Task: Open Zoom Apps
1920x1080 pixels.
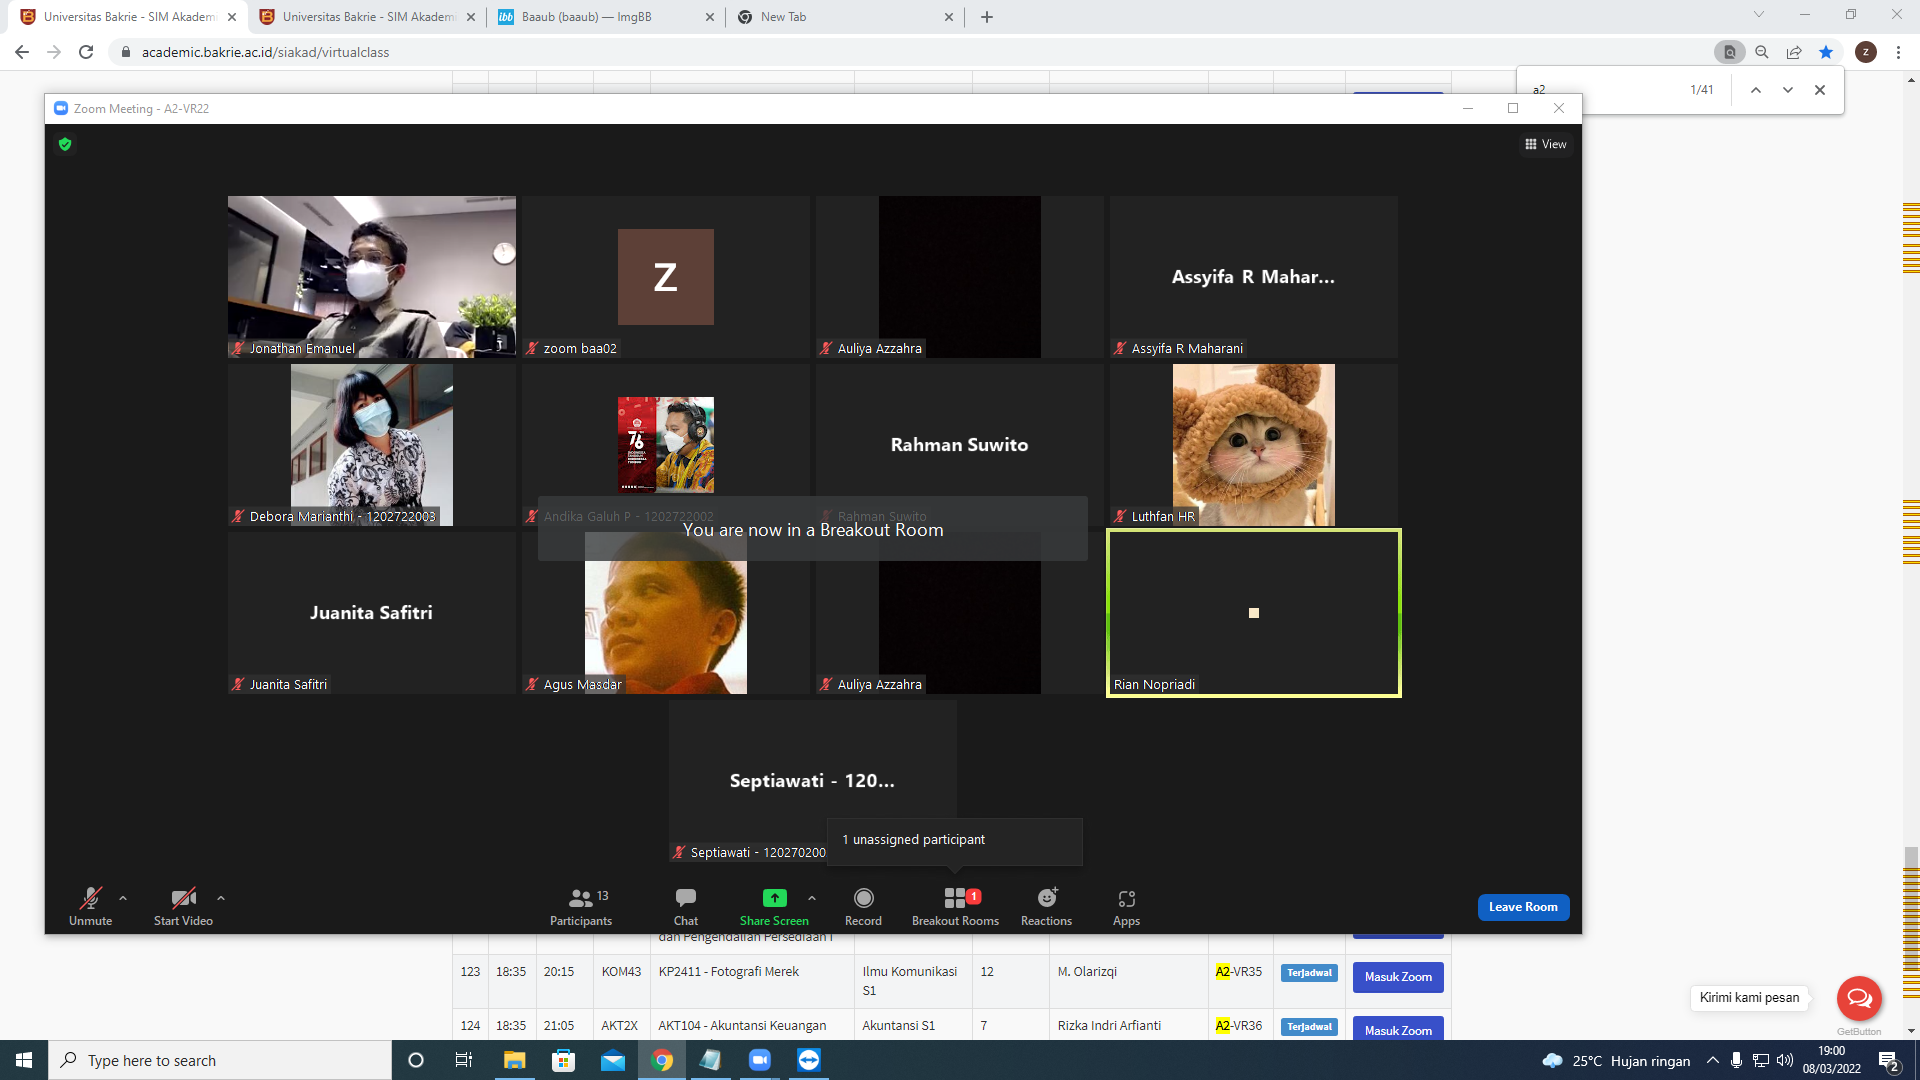Action: coord(1127,906)
